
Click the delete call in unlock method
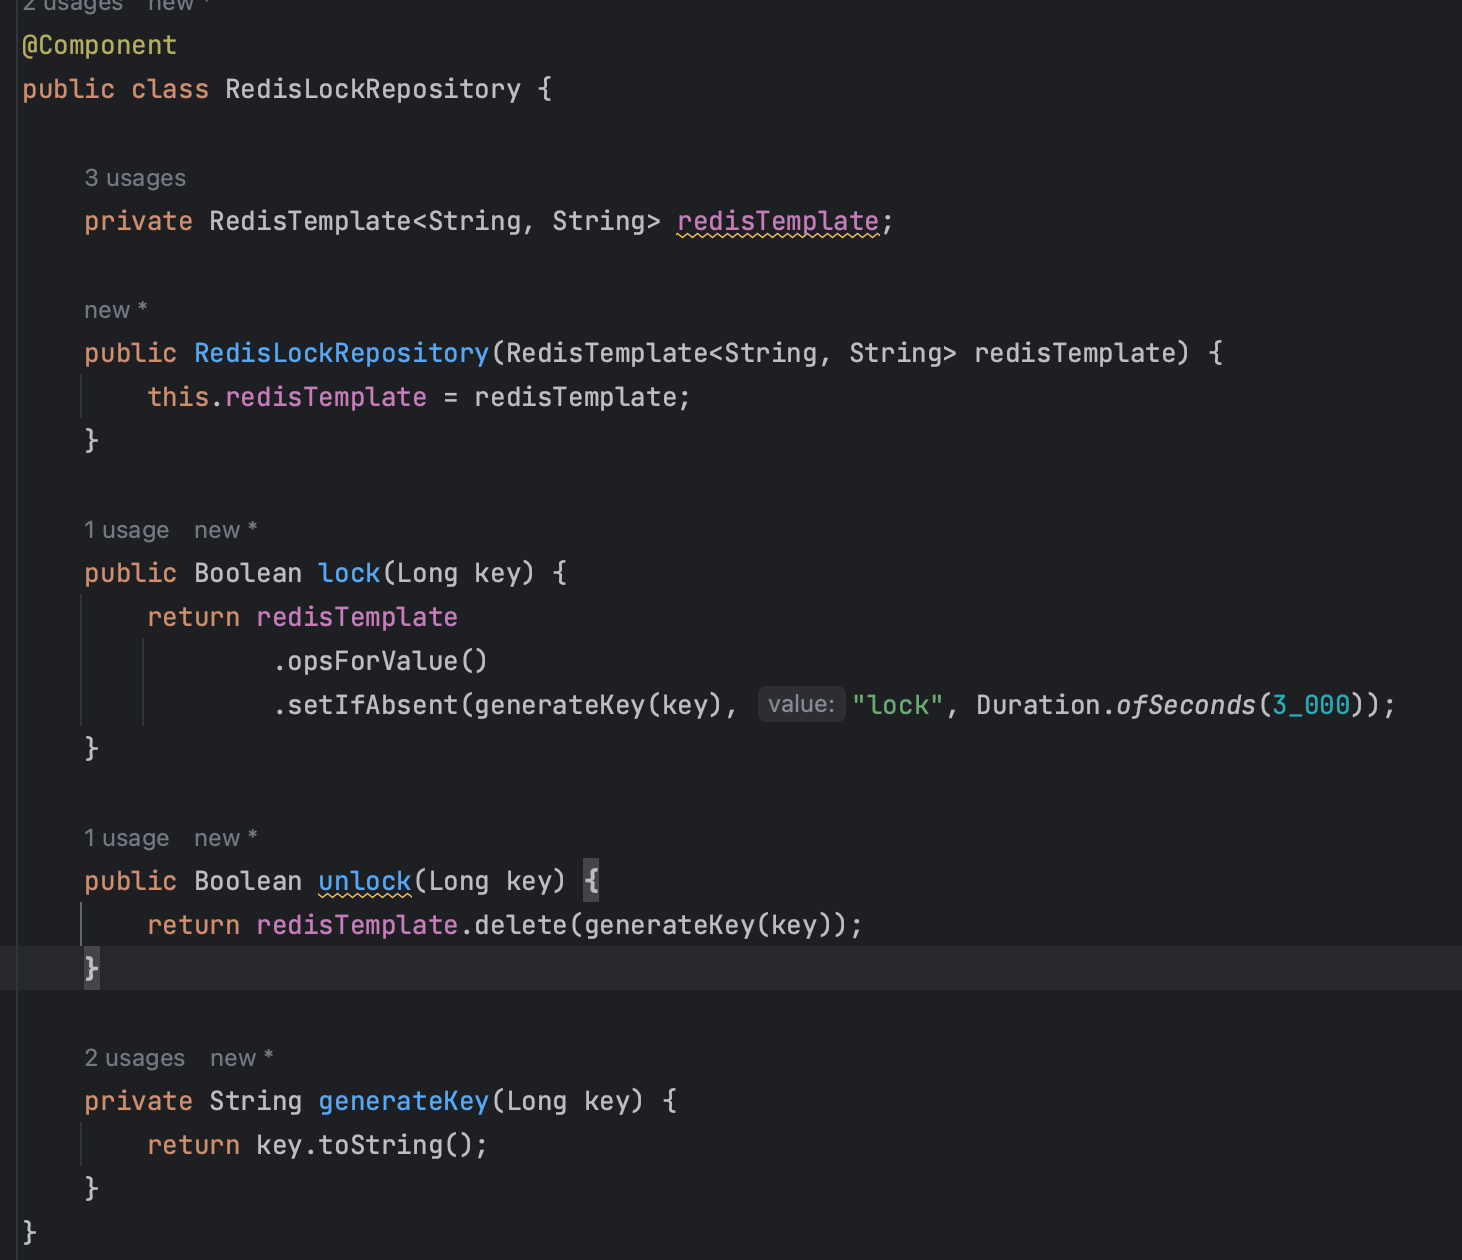(x=521, y=925)
